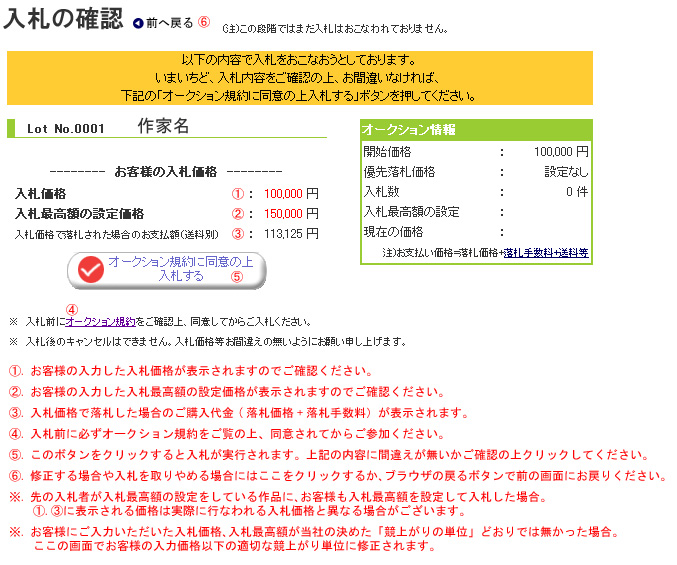Click the red checkmark icon on bid button
Image resolution: width=677 pixels, height=565 pixels.
click(91, 269)
